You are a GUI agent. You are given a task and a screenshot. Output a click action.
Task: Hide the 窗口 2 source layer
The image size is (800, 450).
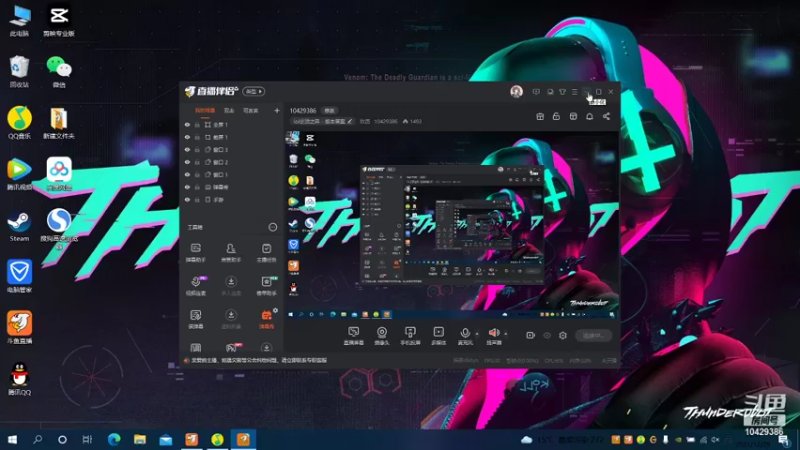coord(187,162)
